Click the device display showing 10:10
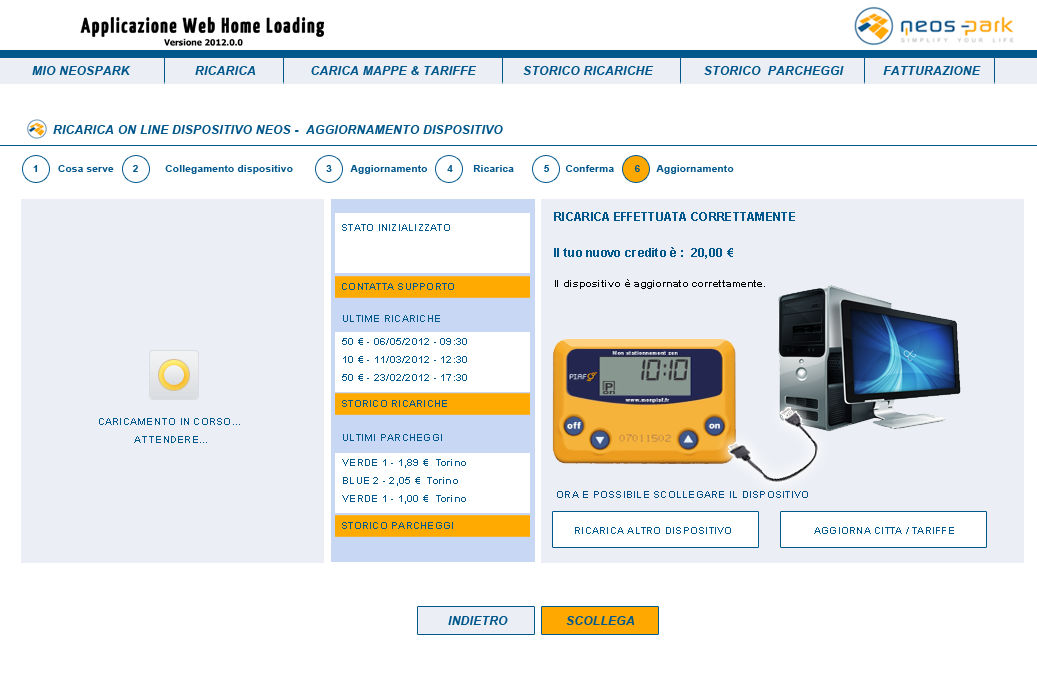The height and width of the screenshot is (684, 1037). click(645, 376)
